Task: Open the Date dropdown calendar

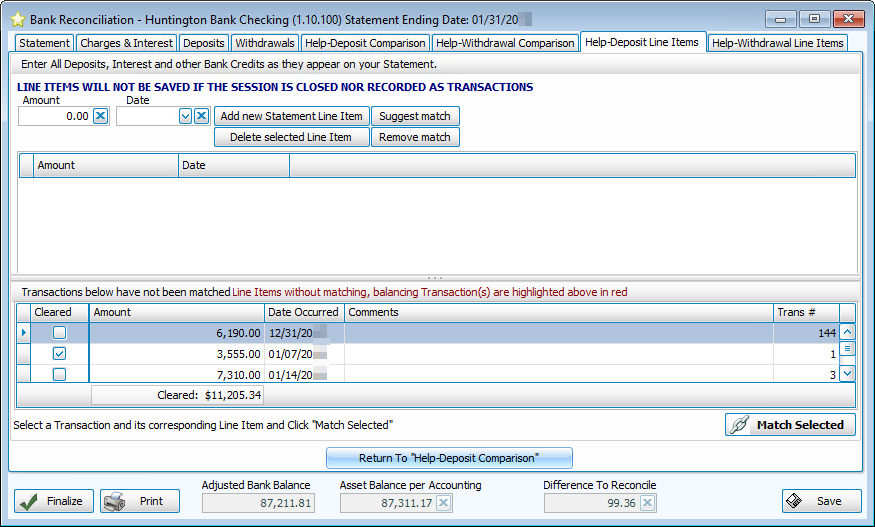Action: tap(185, 116)
